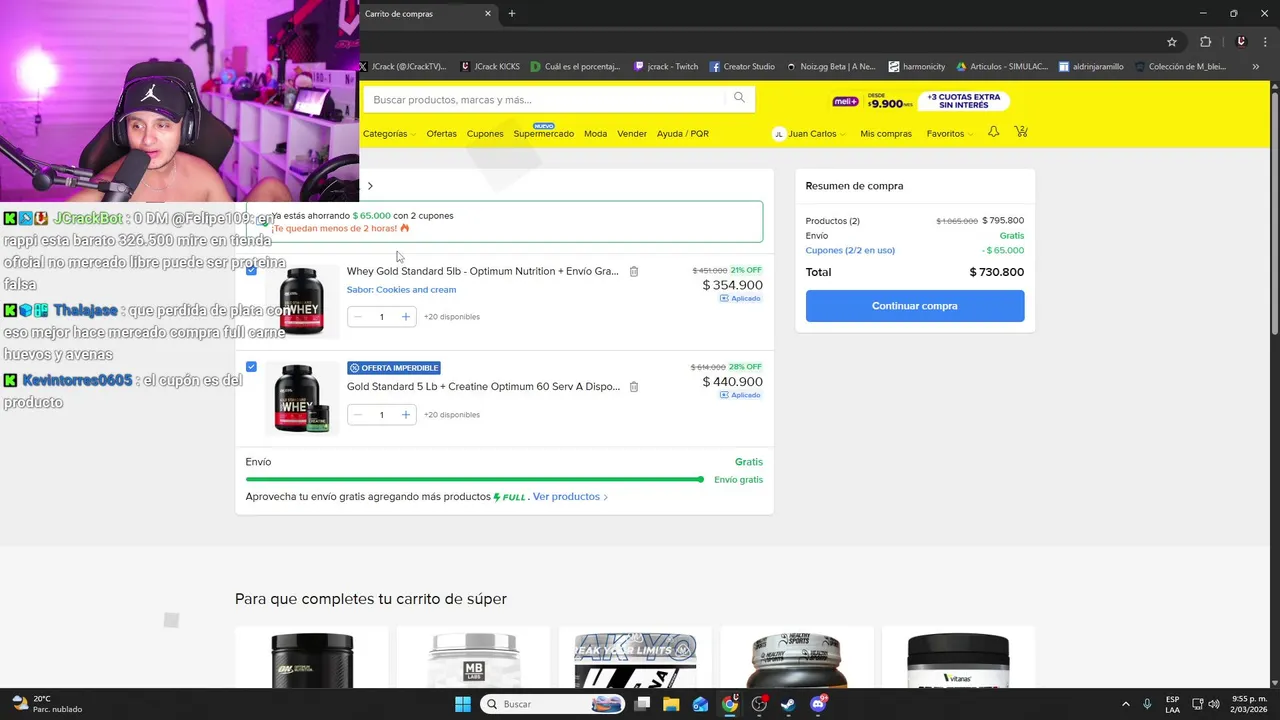Decrease quantity of Whey Gold Standard 5lb
The width and height of the screenshot is (1280, 720).
358,317
